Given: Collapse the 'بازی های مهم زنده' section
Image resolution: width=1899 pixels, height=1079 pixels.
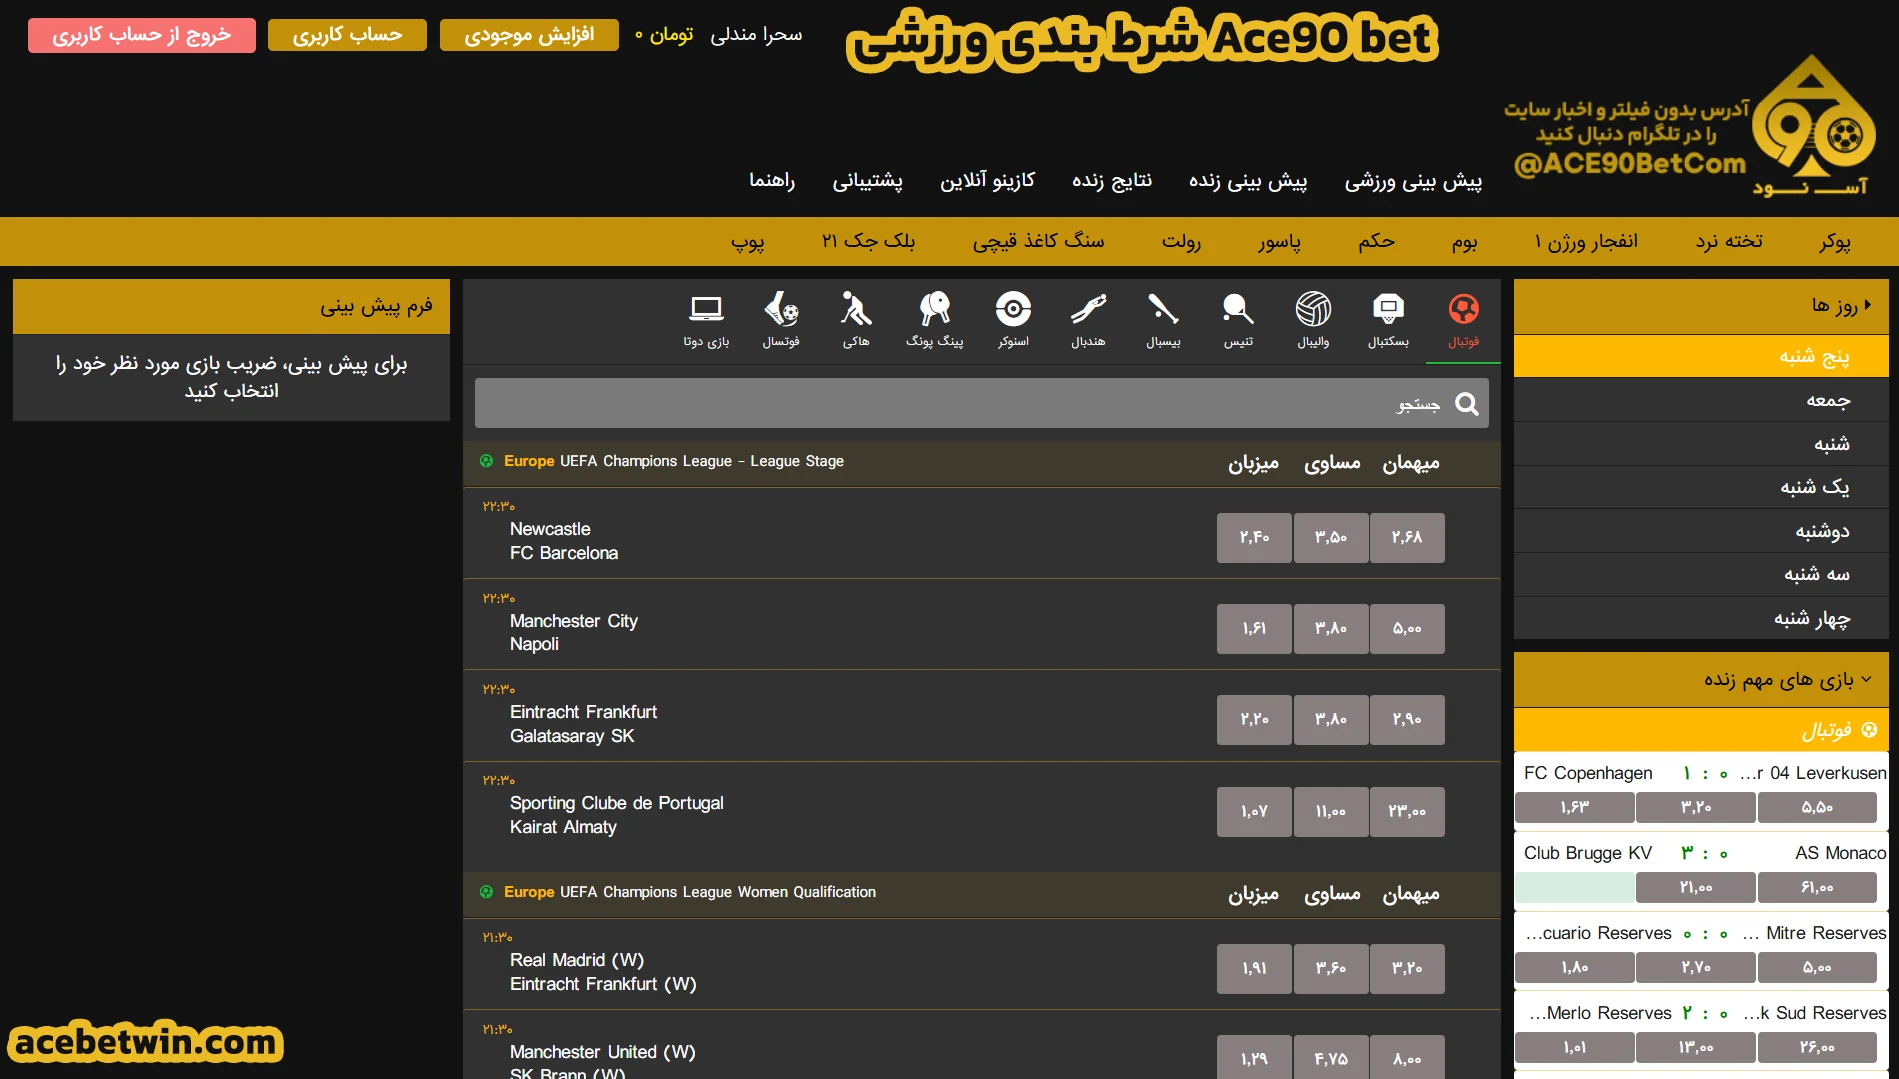Looking at the screenshot, I should 1700,680.
